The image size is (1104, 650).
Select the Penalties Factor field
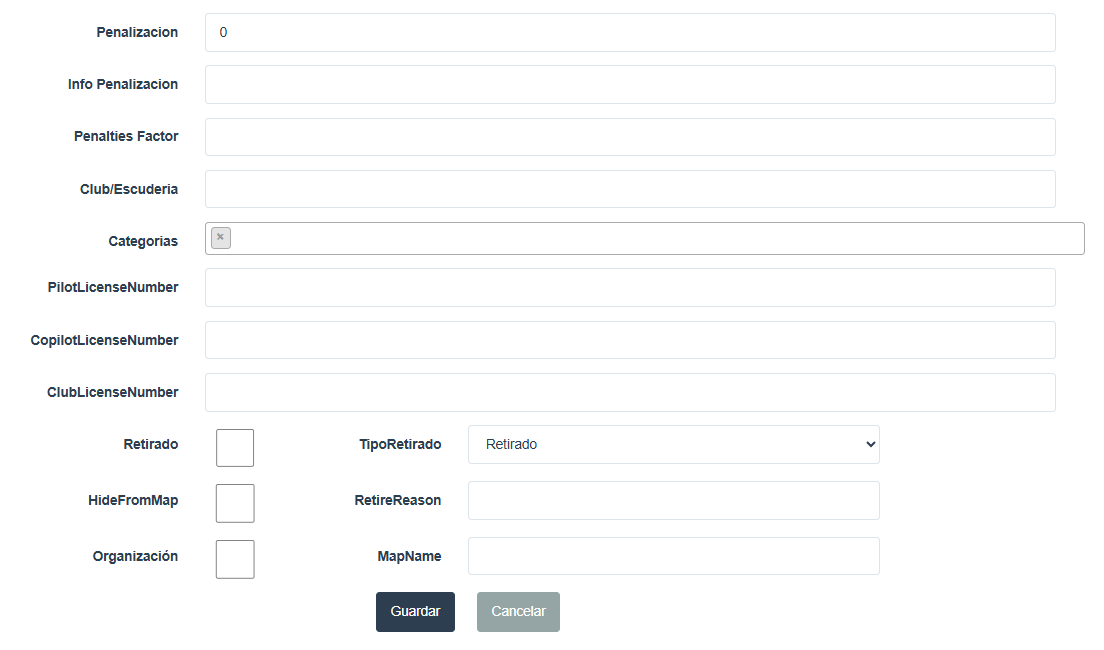coord(630,137)
